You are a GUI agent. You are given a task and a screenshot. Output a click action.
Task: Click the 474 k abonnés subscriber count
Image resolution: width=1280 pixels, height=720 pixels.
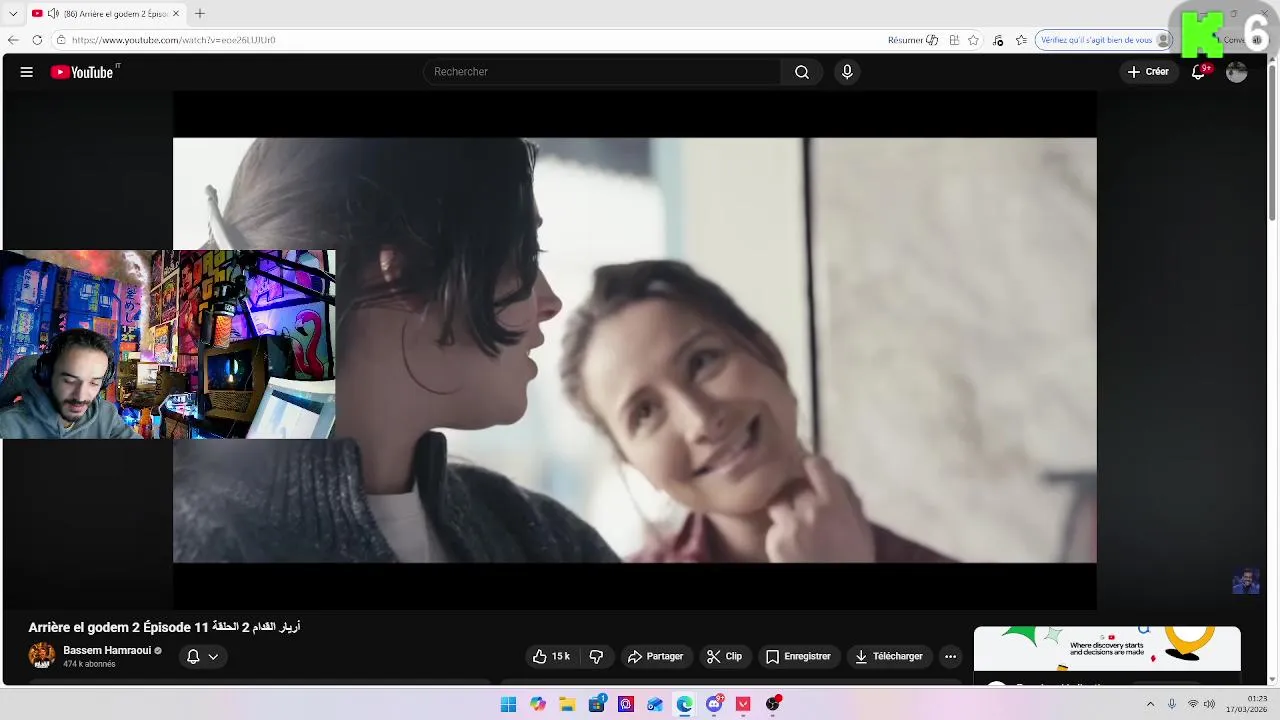click(x=89, y=664)
